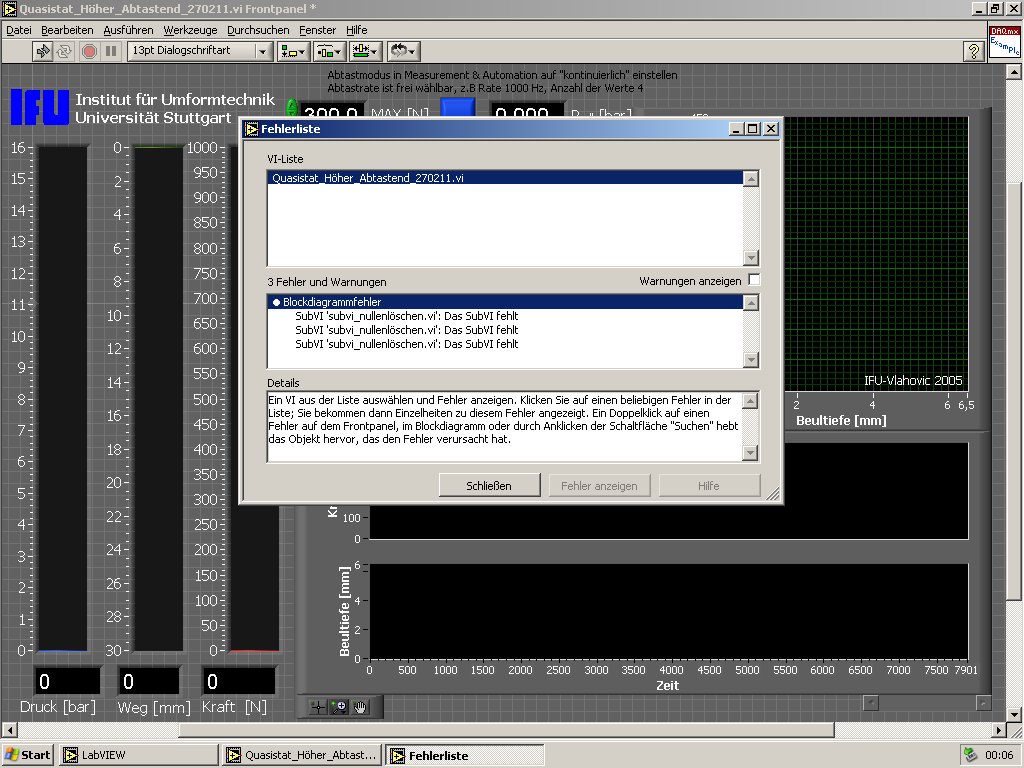Click the Schließen button
The image size is (1024, 768).
coord(489,486)
